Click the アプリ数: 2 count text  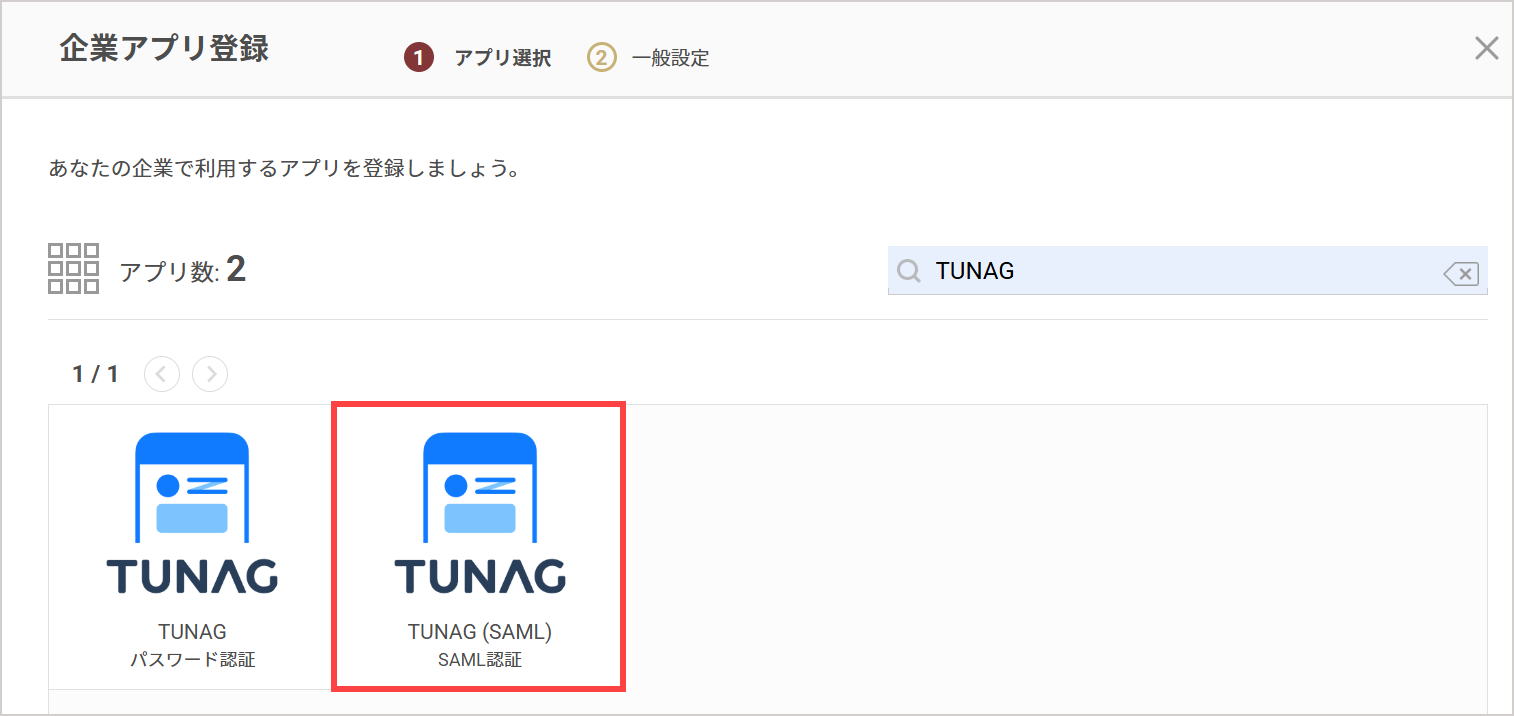tap(182, 269)
